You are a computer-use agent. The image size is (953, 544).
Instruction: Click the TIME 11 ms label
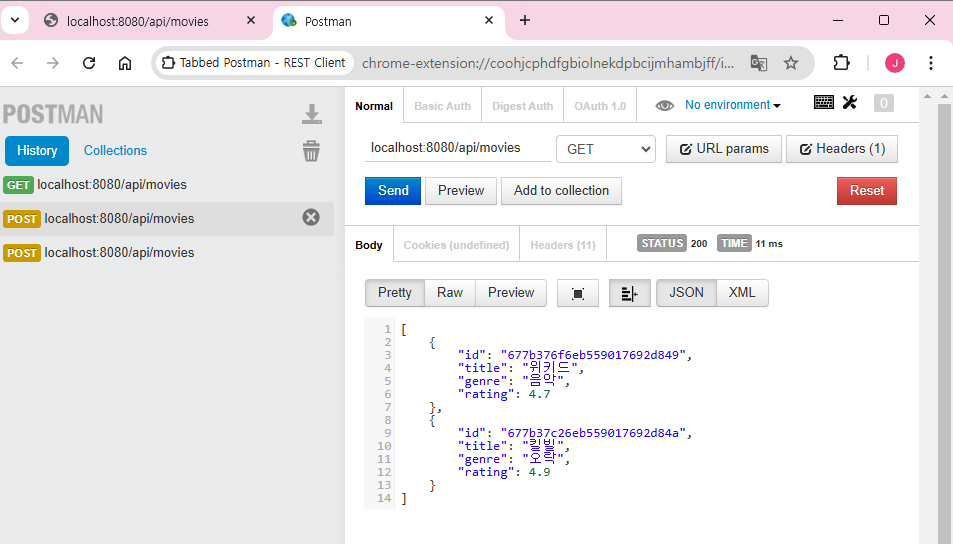click(750, 243)
